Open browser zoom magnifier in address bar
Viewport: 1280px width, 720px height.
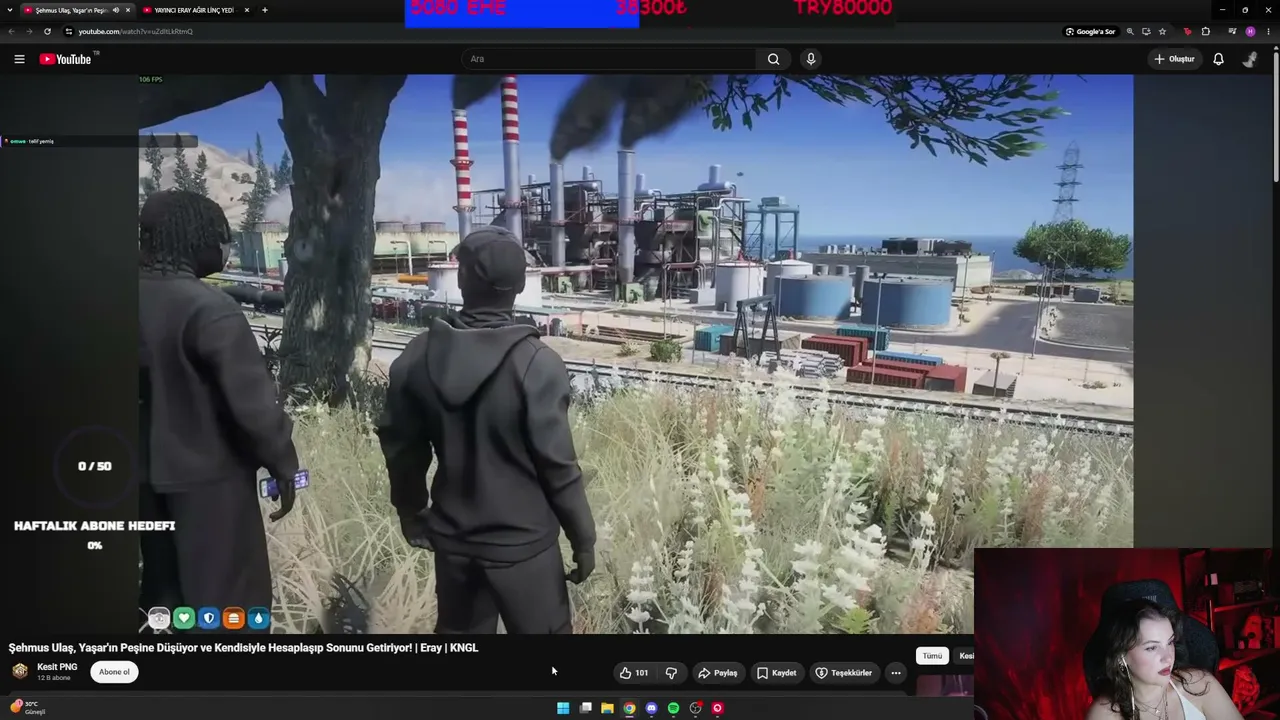click(x=1130, y=31)
